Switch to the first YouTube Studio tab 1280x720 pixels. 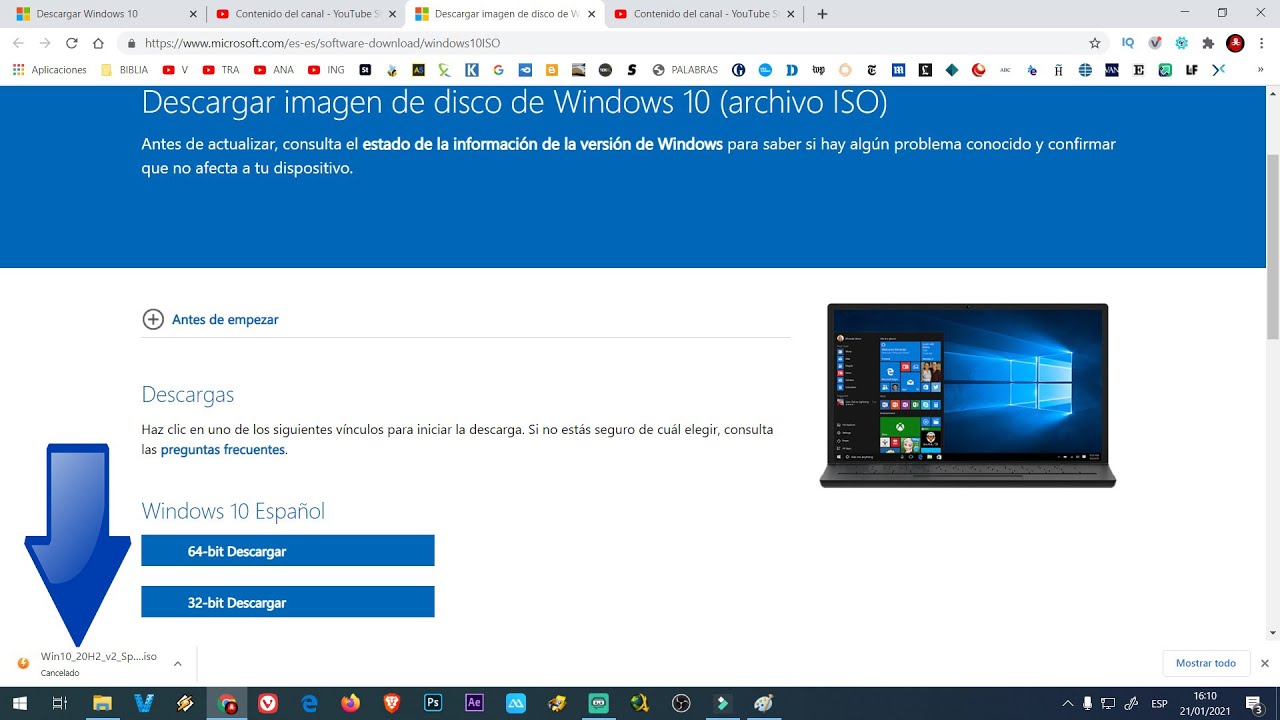coord(305,14)
